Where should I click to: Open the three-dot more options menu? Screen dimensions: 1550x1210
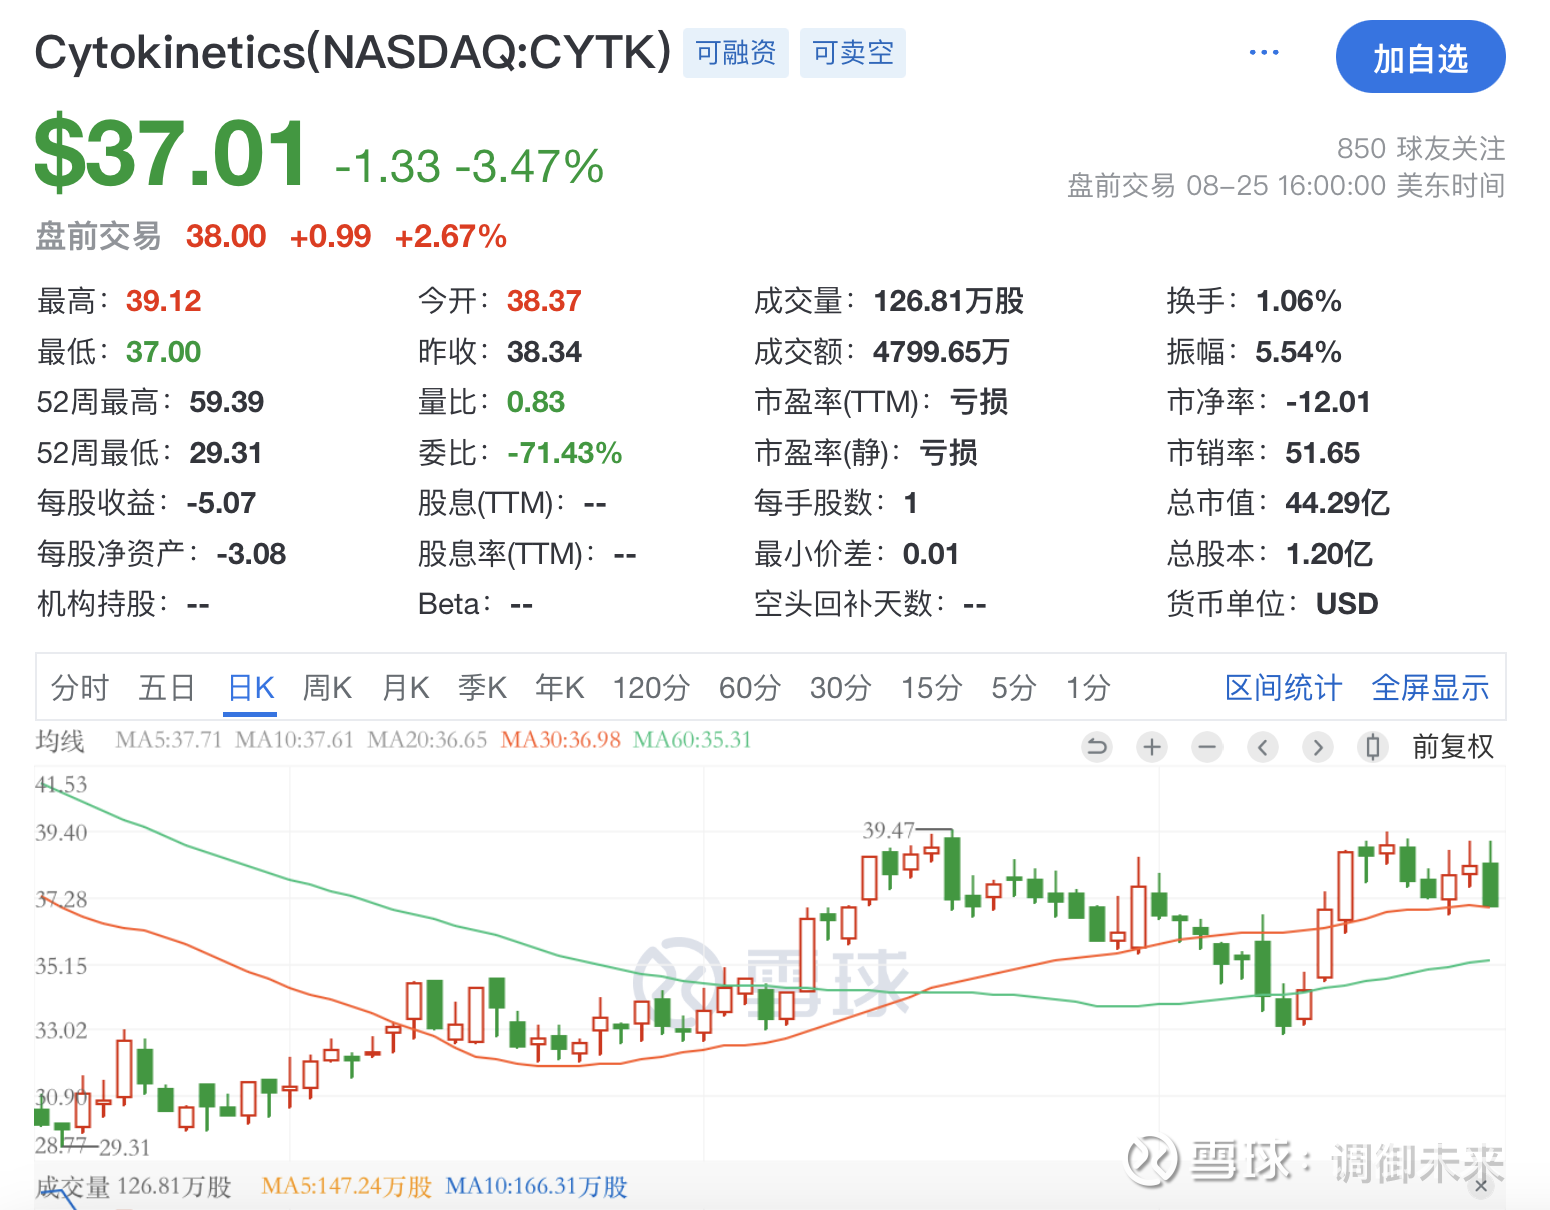click(1264, 53)
